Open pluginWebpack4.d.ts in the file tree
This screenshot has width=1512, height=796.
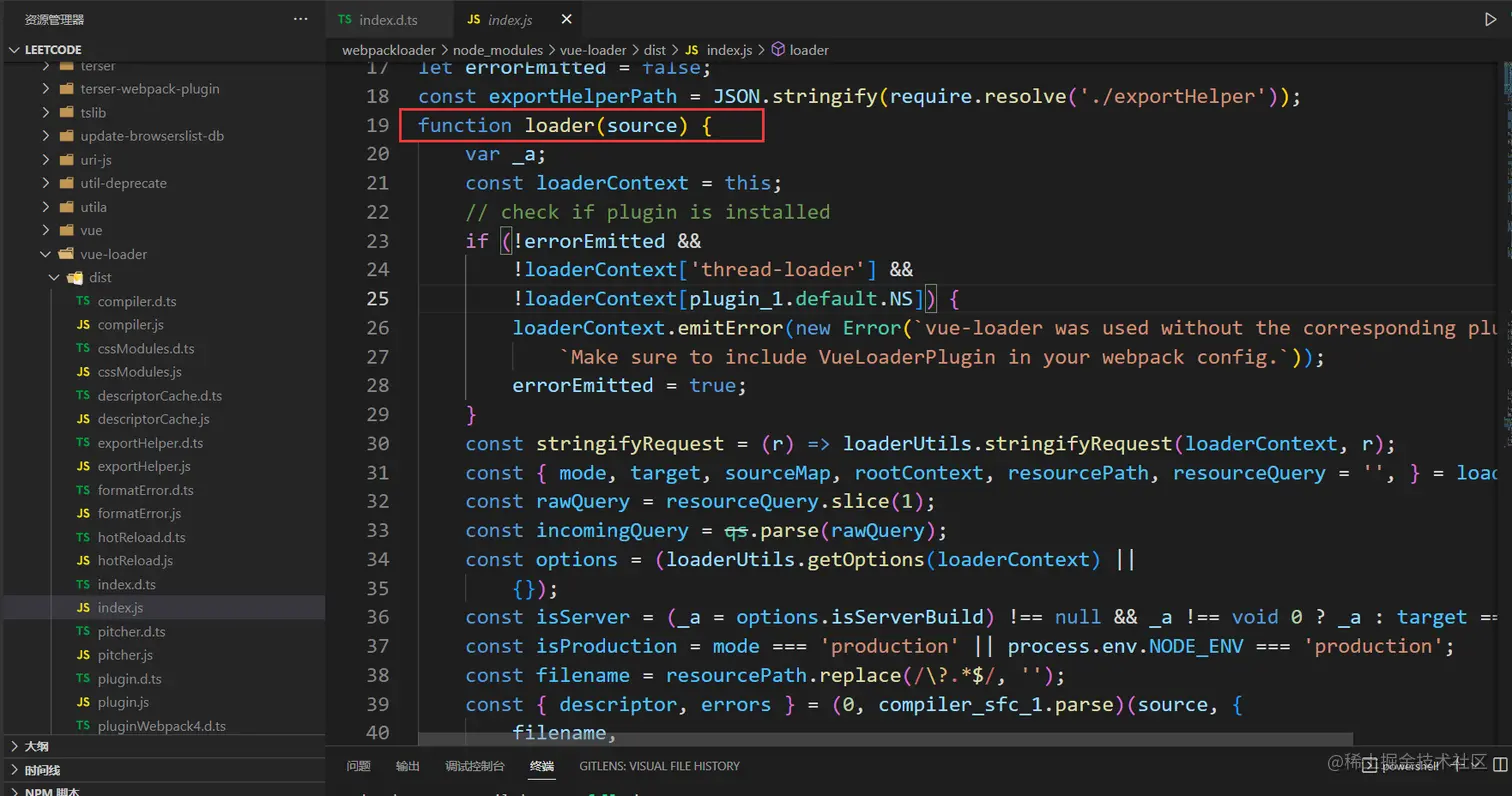(x=162, y=726)
